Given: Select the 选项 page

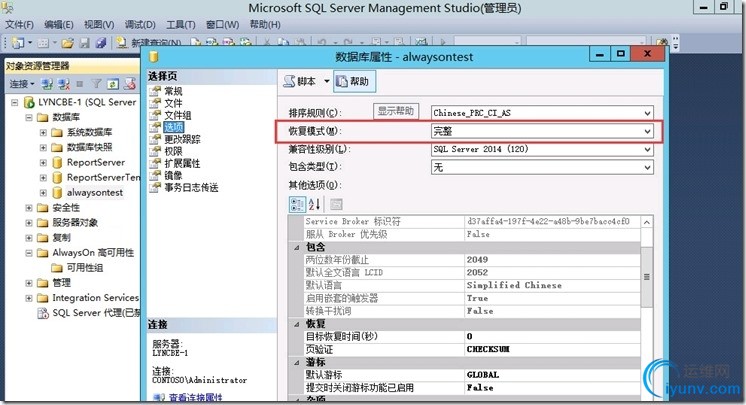Looking at the screenshot, I should click(173, 127).
